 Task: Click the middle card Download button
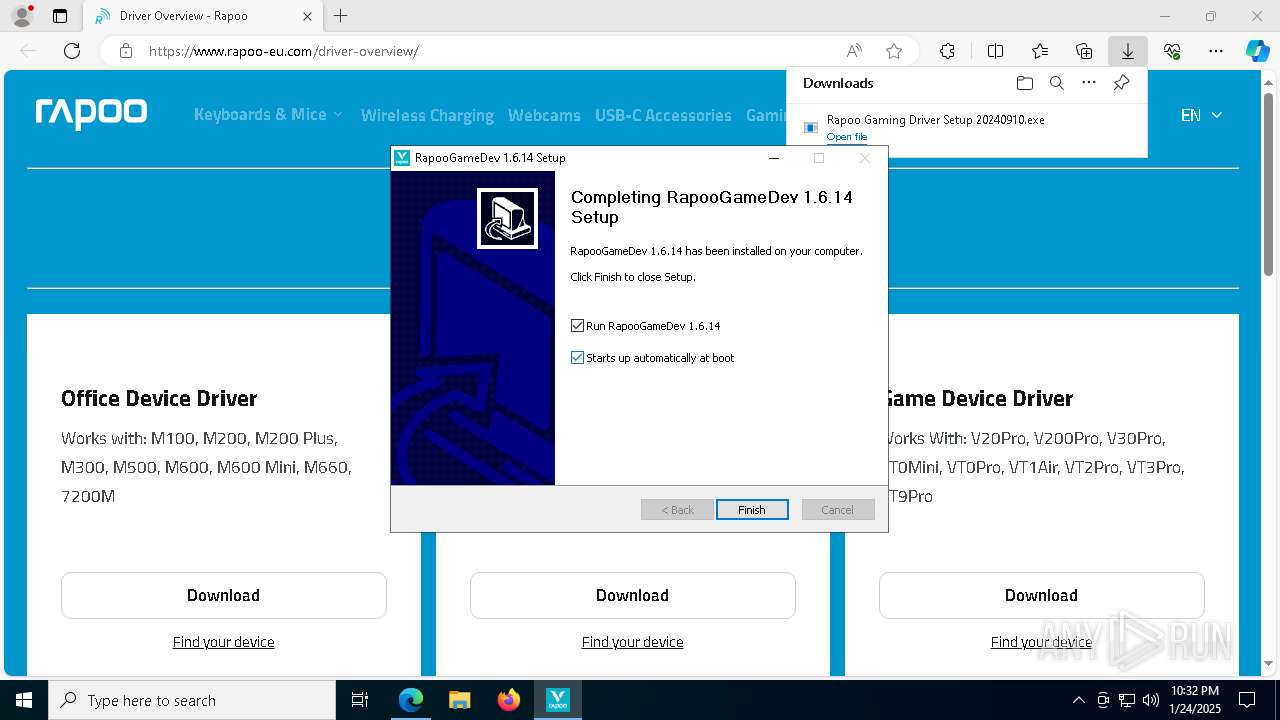click(633, 595)
